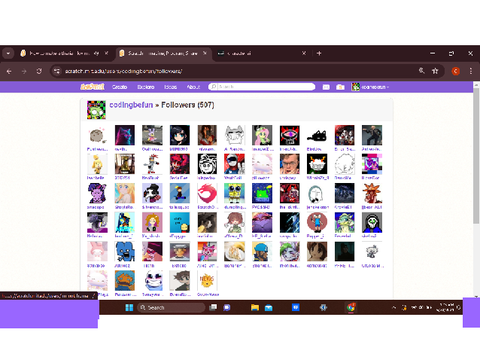The width and height of the screenshot is (480, 360).
Task: Switch to the third browser tab
Action: (x=262, y=53)
